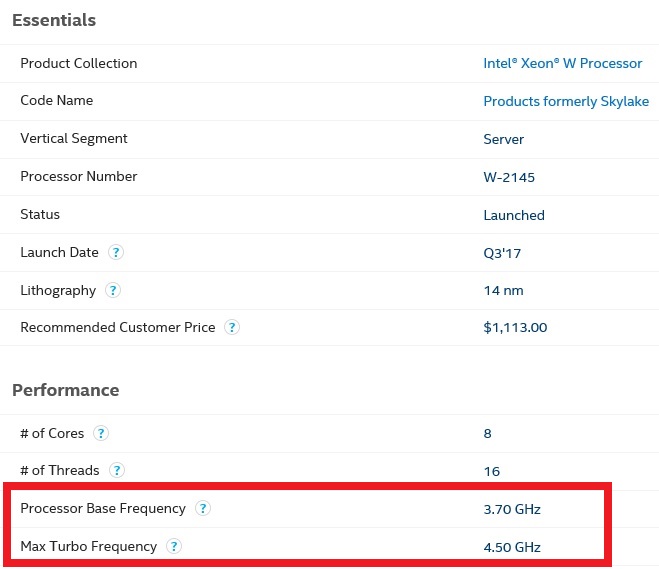
Task: Click the Launch Date label text
Action: [59, 253]
